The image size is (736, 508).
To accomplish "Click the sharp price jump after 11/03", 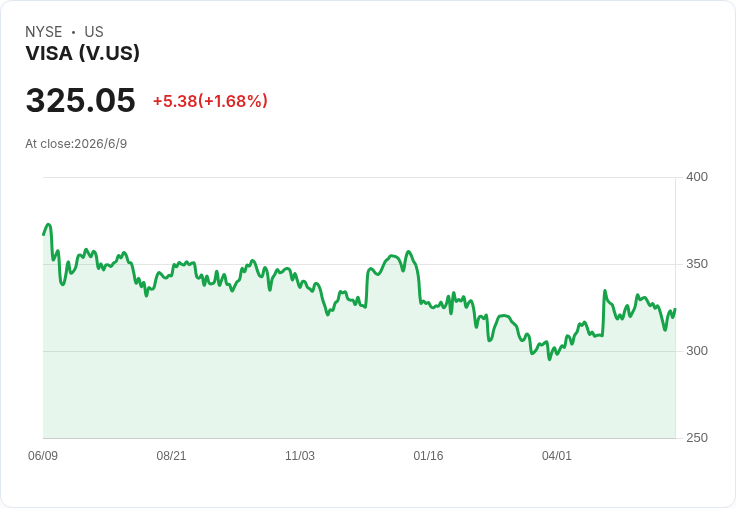I will pyautogui.click(x=367, y=286).
